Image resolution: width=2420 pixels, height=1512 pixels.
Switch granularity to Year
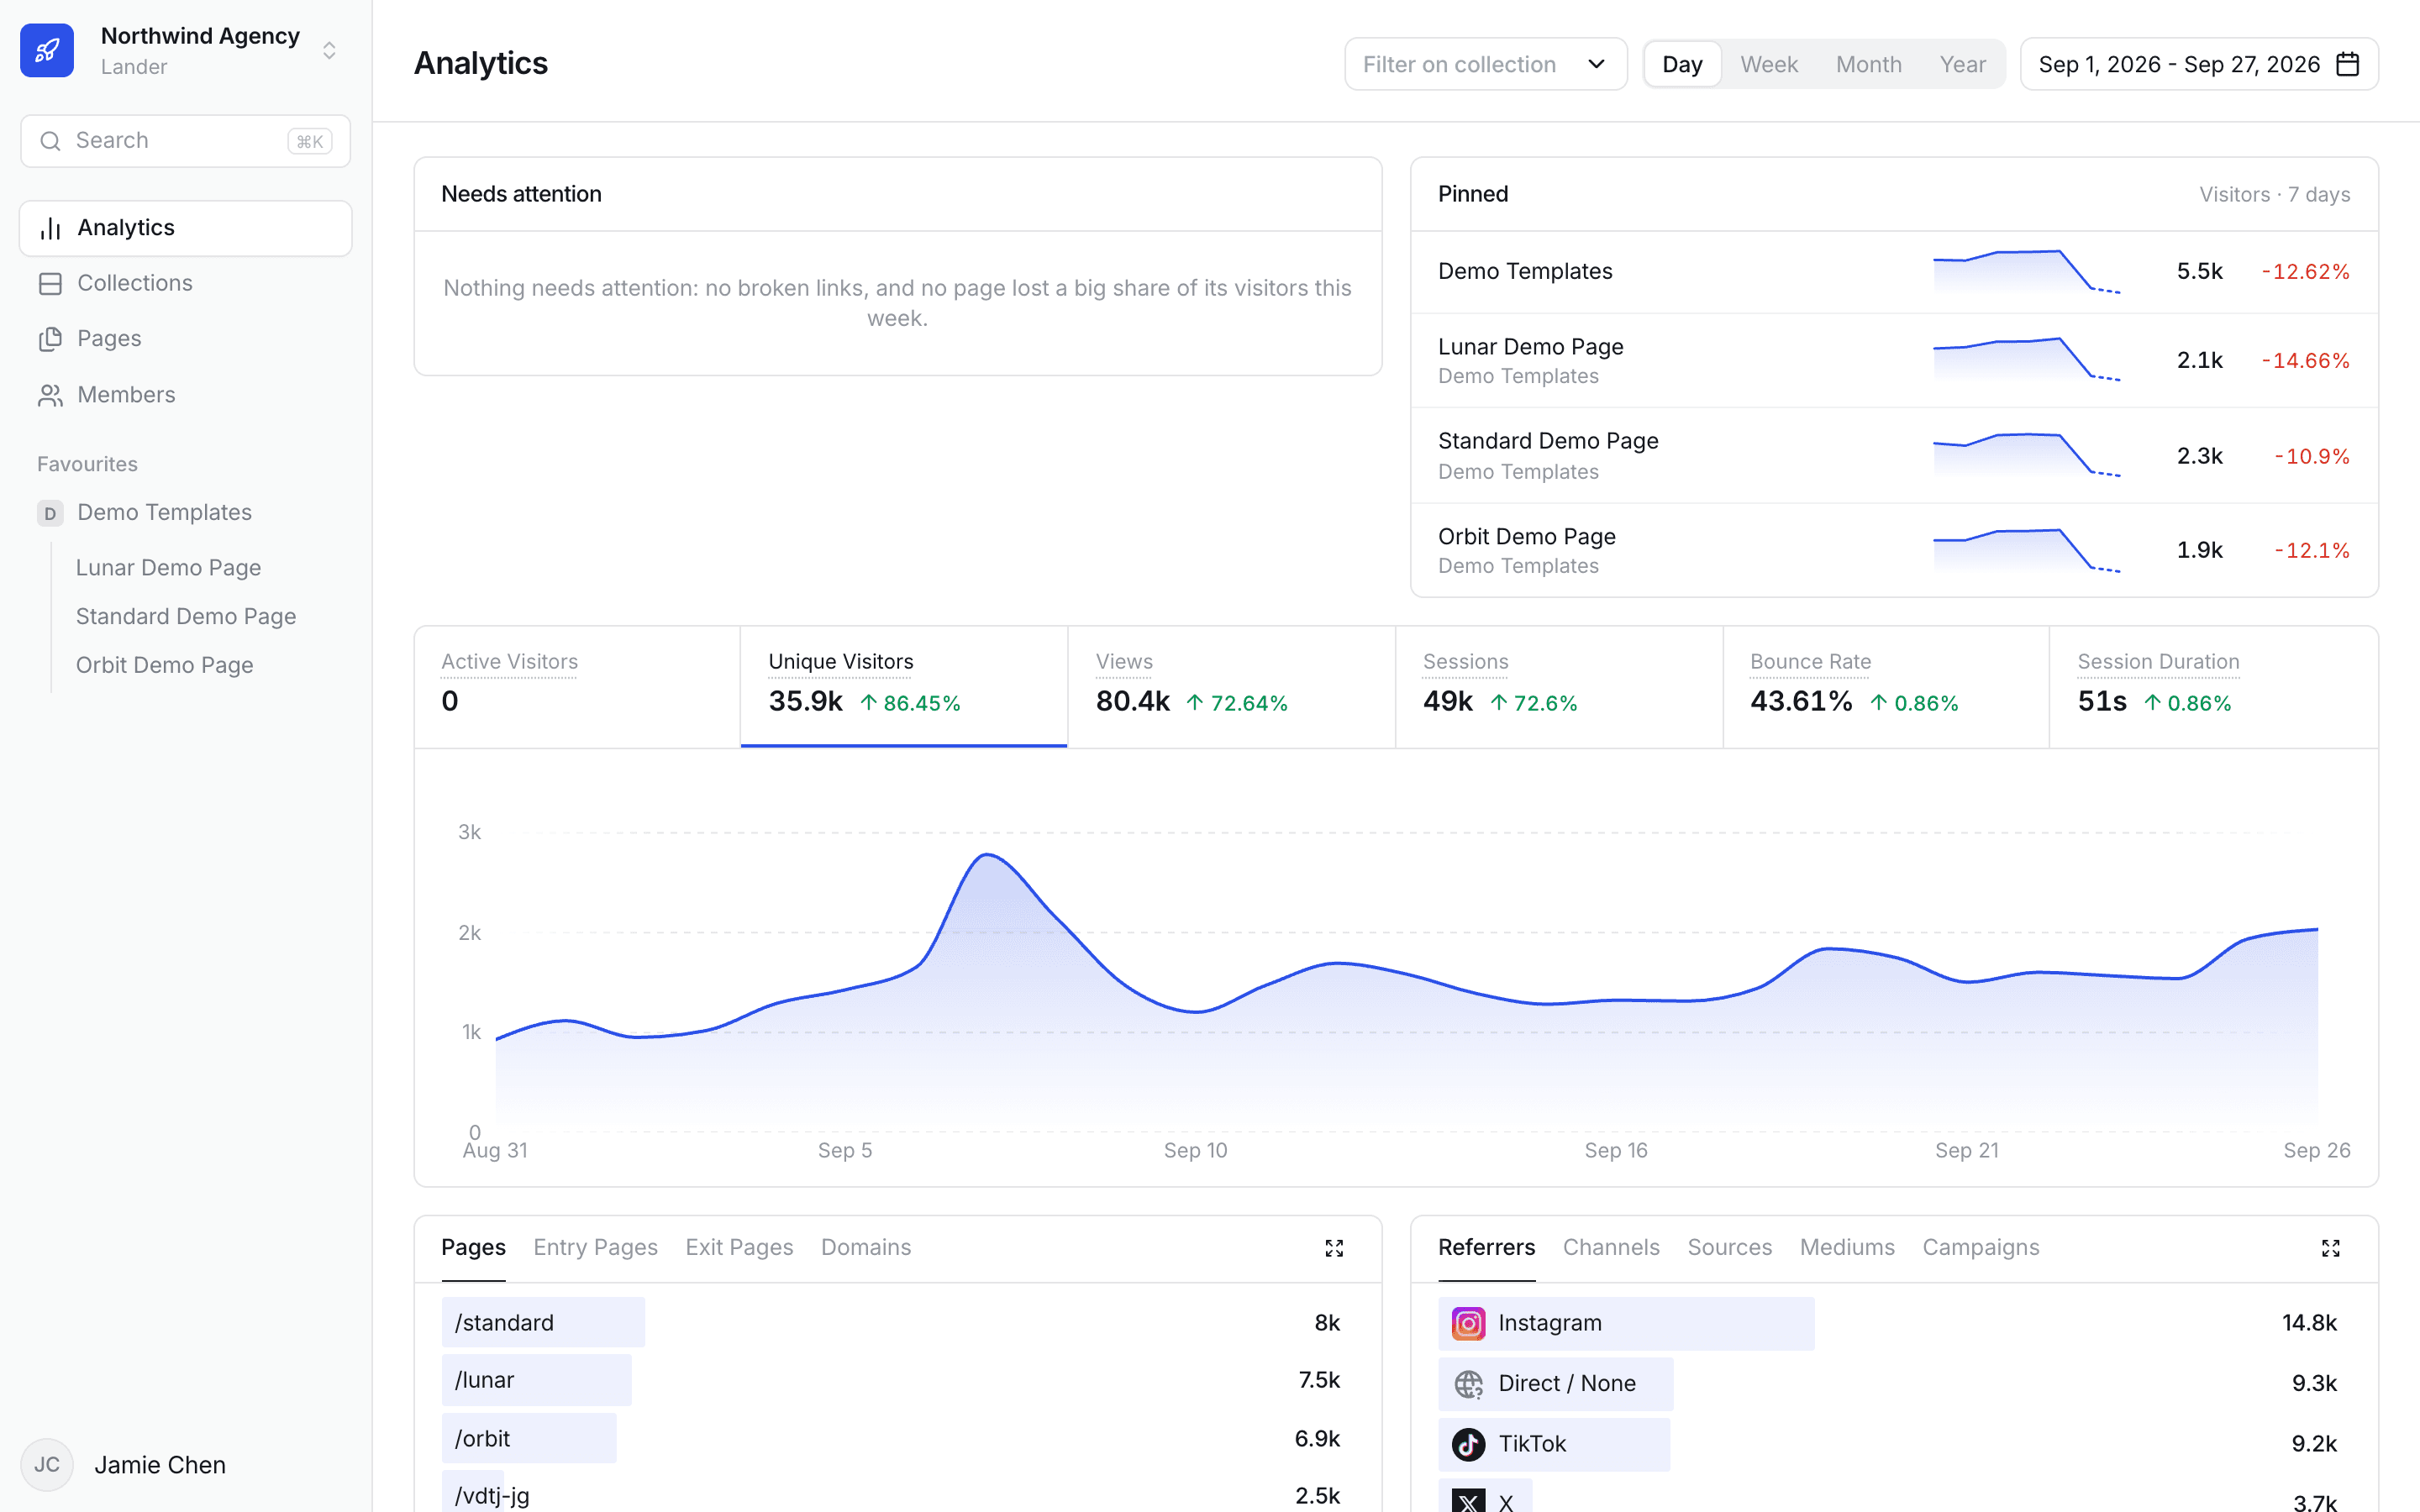pyautogui.click(x=1962, y=64)
